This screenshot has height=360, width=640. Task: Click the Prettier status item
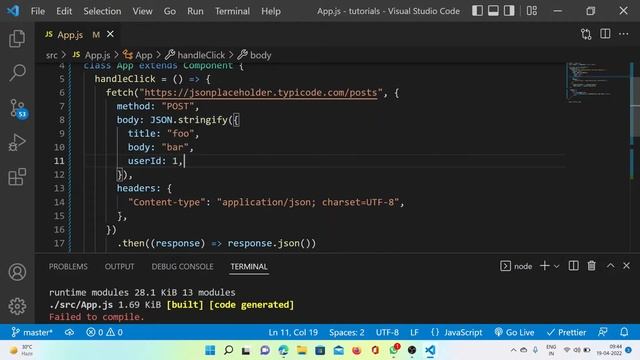tap(566, 332)
